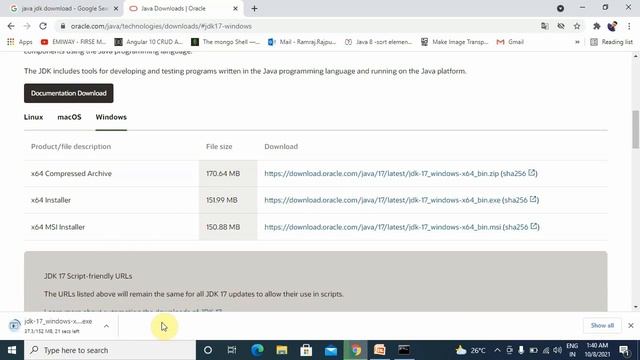This screenshot has width=640, height=360.
Task: Close the java jdk download Google tab
Action: pos(116,8)
